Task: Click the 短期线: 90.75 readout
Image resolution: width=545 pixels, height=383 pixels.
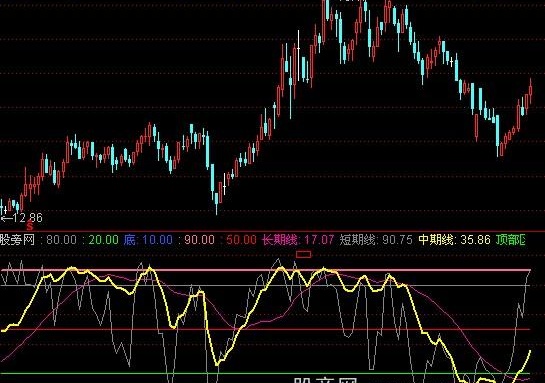Action: coord(376,240)
